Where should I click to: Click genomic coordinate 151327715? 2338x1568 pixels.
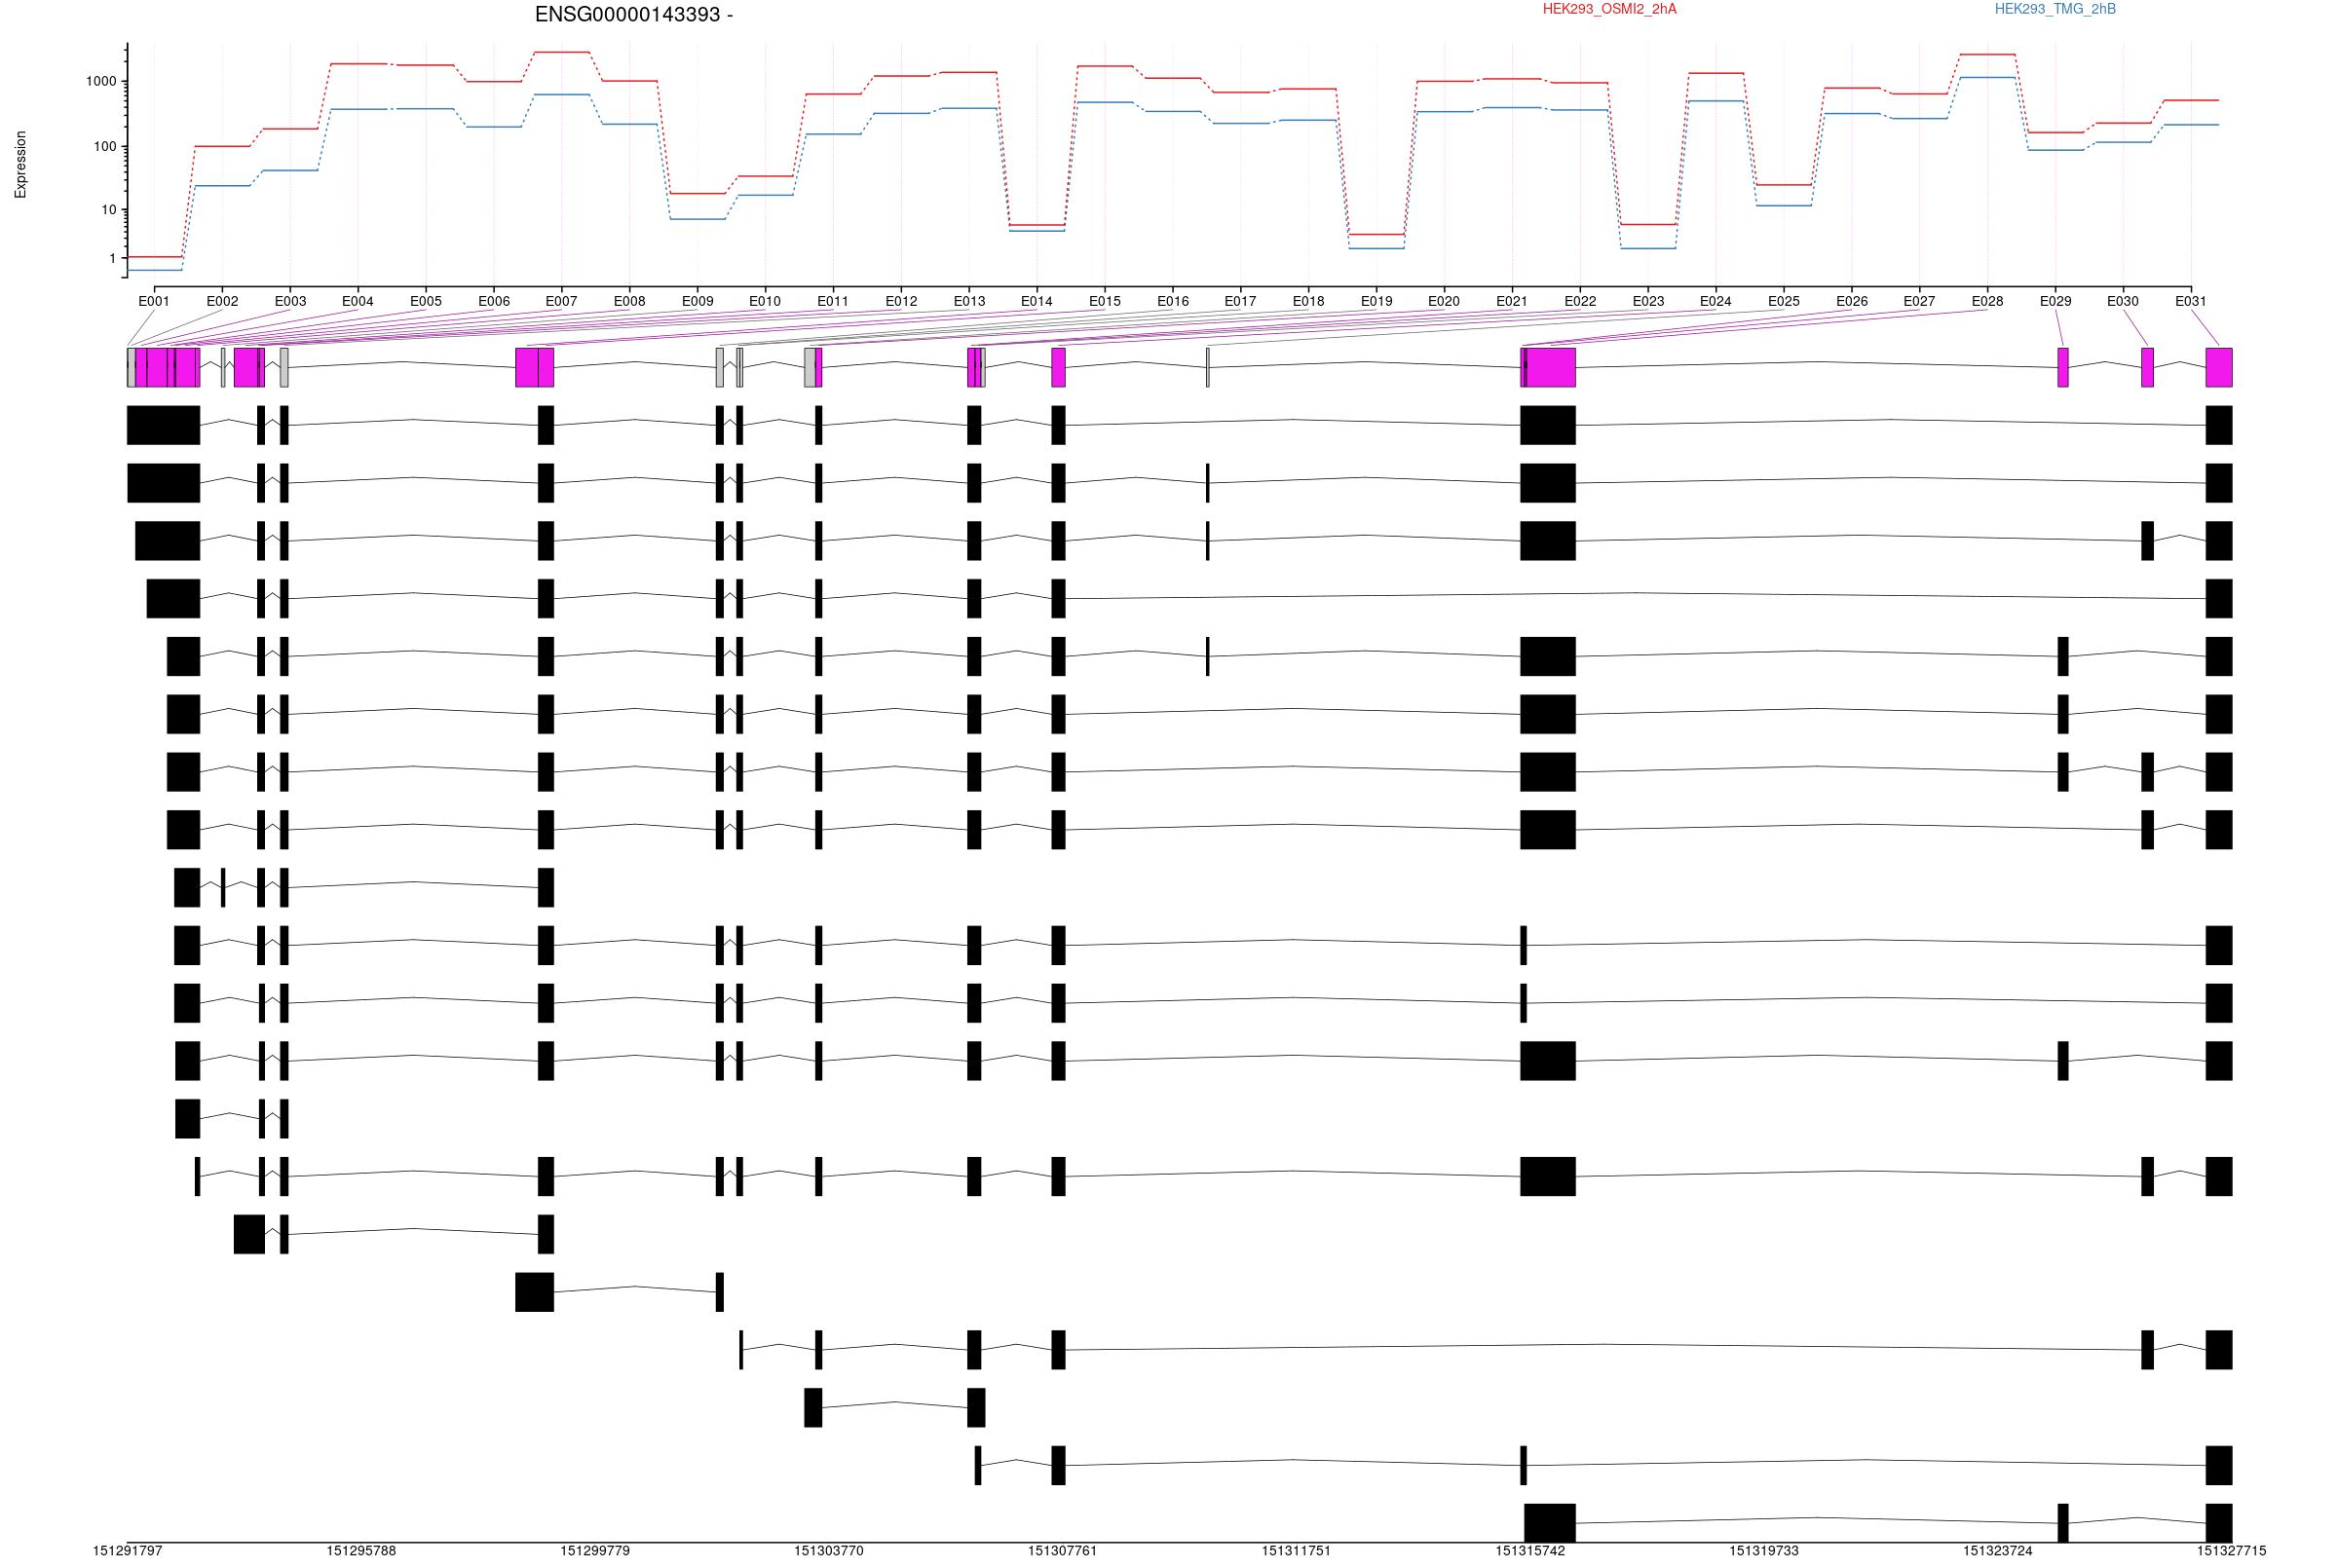pyautogui.click(x=2231, y=1551)
